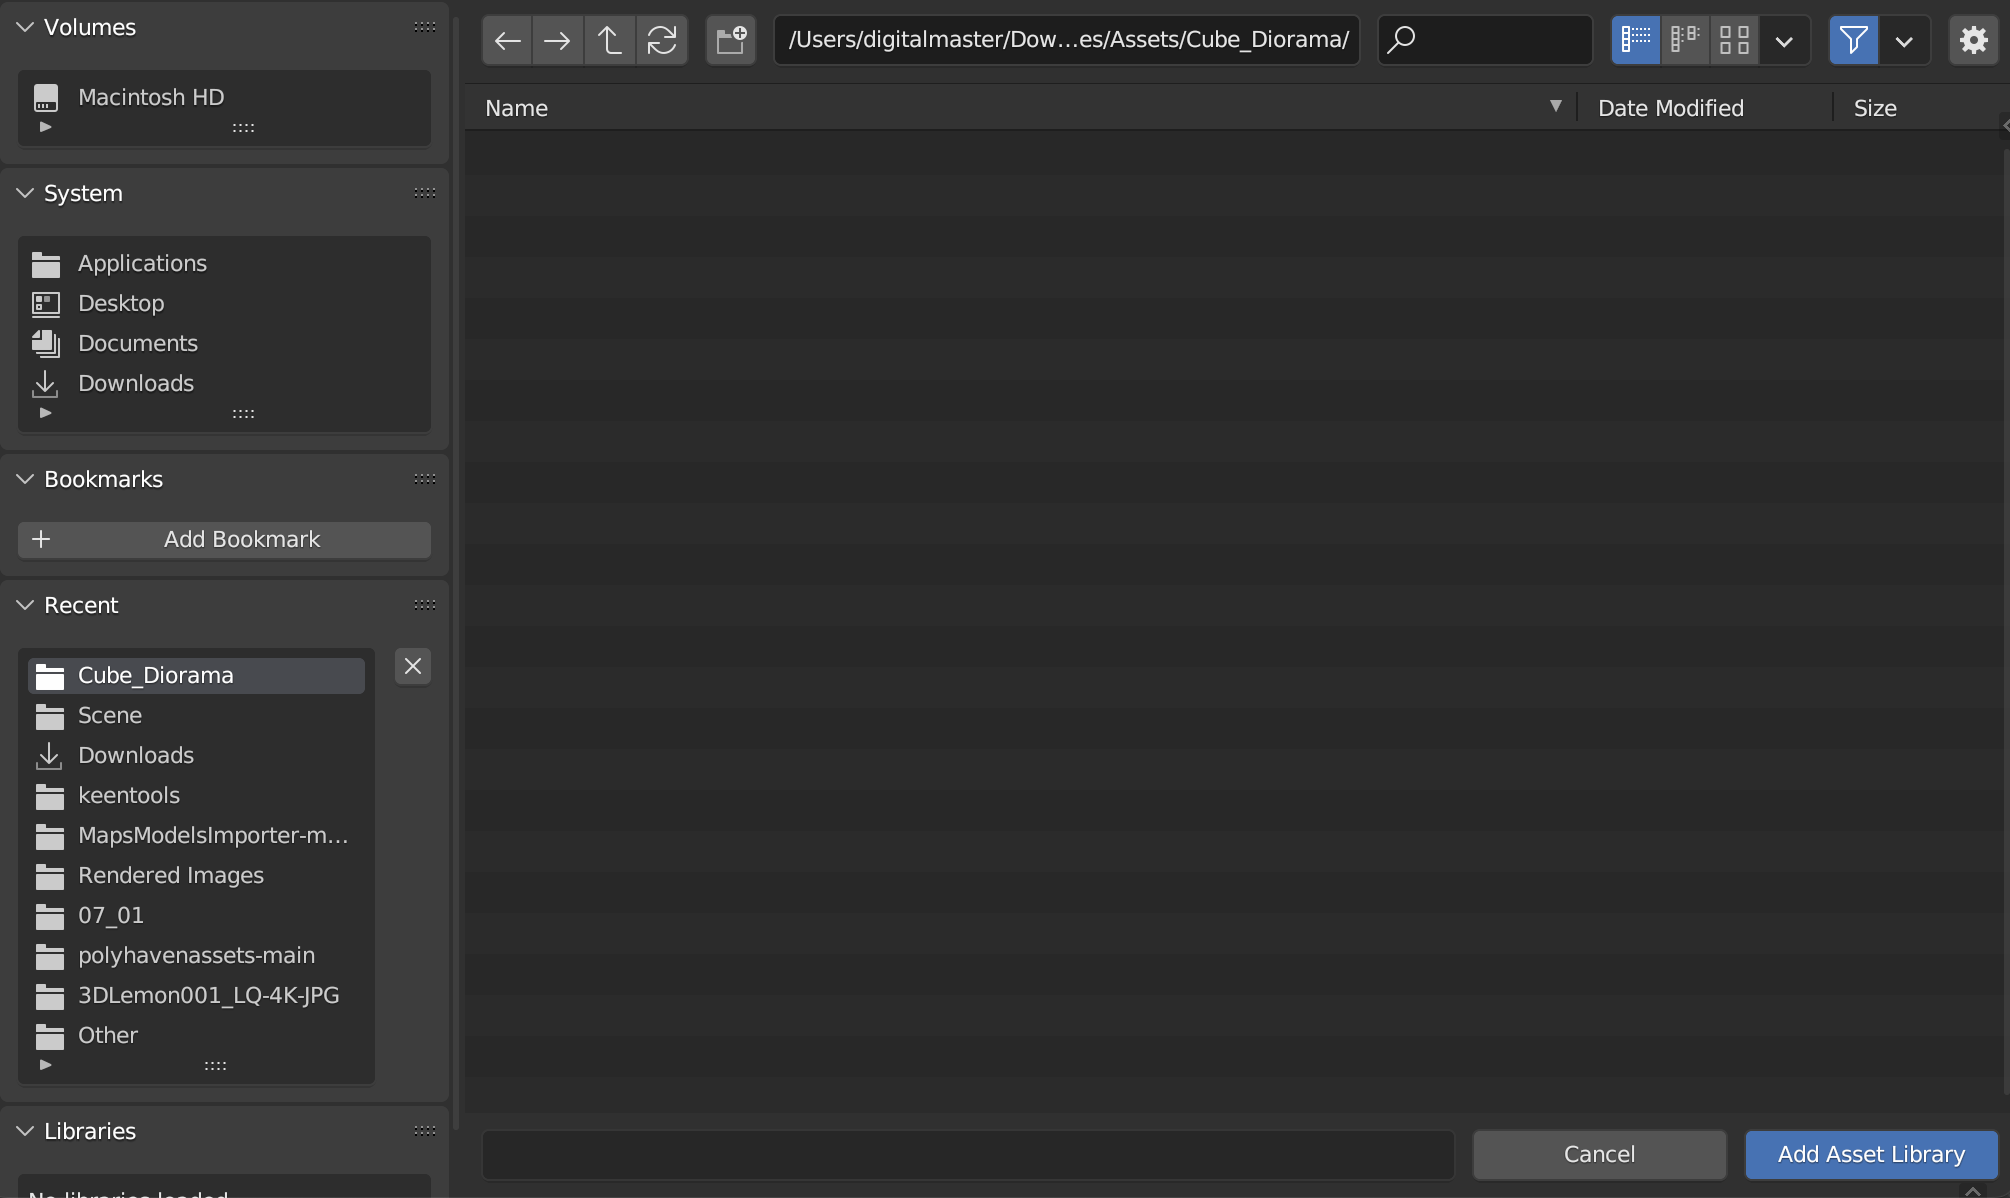The height and width of the screenshot is (1198, 2010).
Task: Click the Add Asset Library button
Action: 1870,1154
